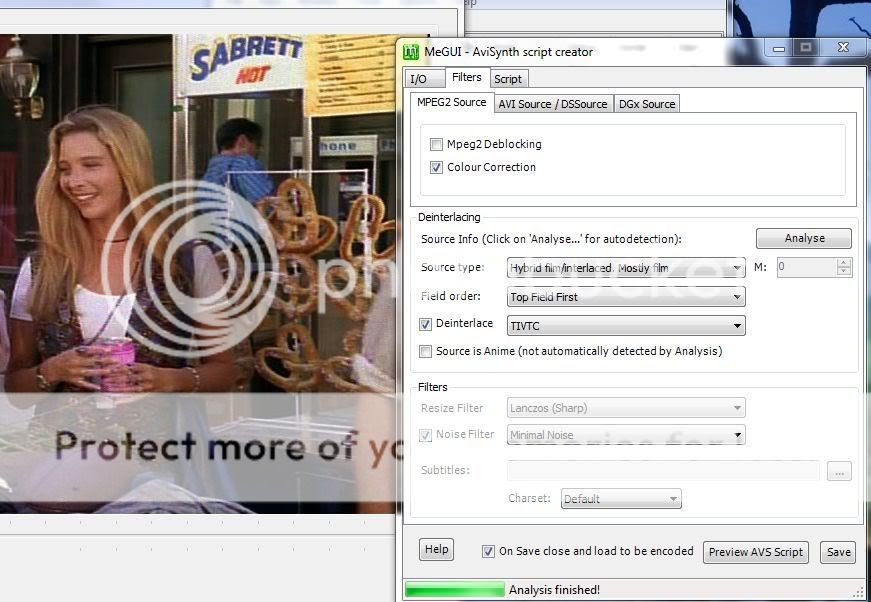Click the MeGUI application icon in title bar

(x=411, y=52)
